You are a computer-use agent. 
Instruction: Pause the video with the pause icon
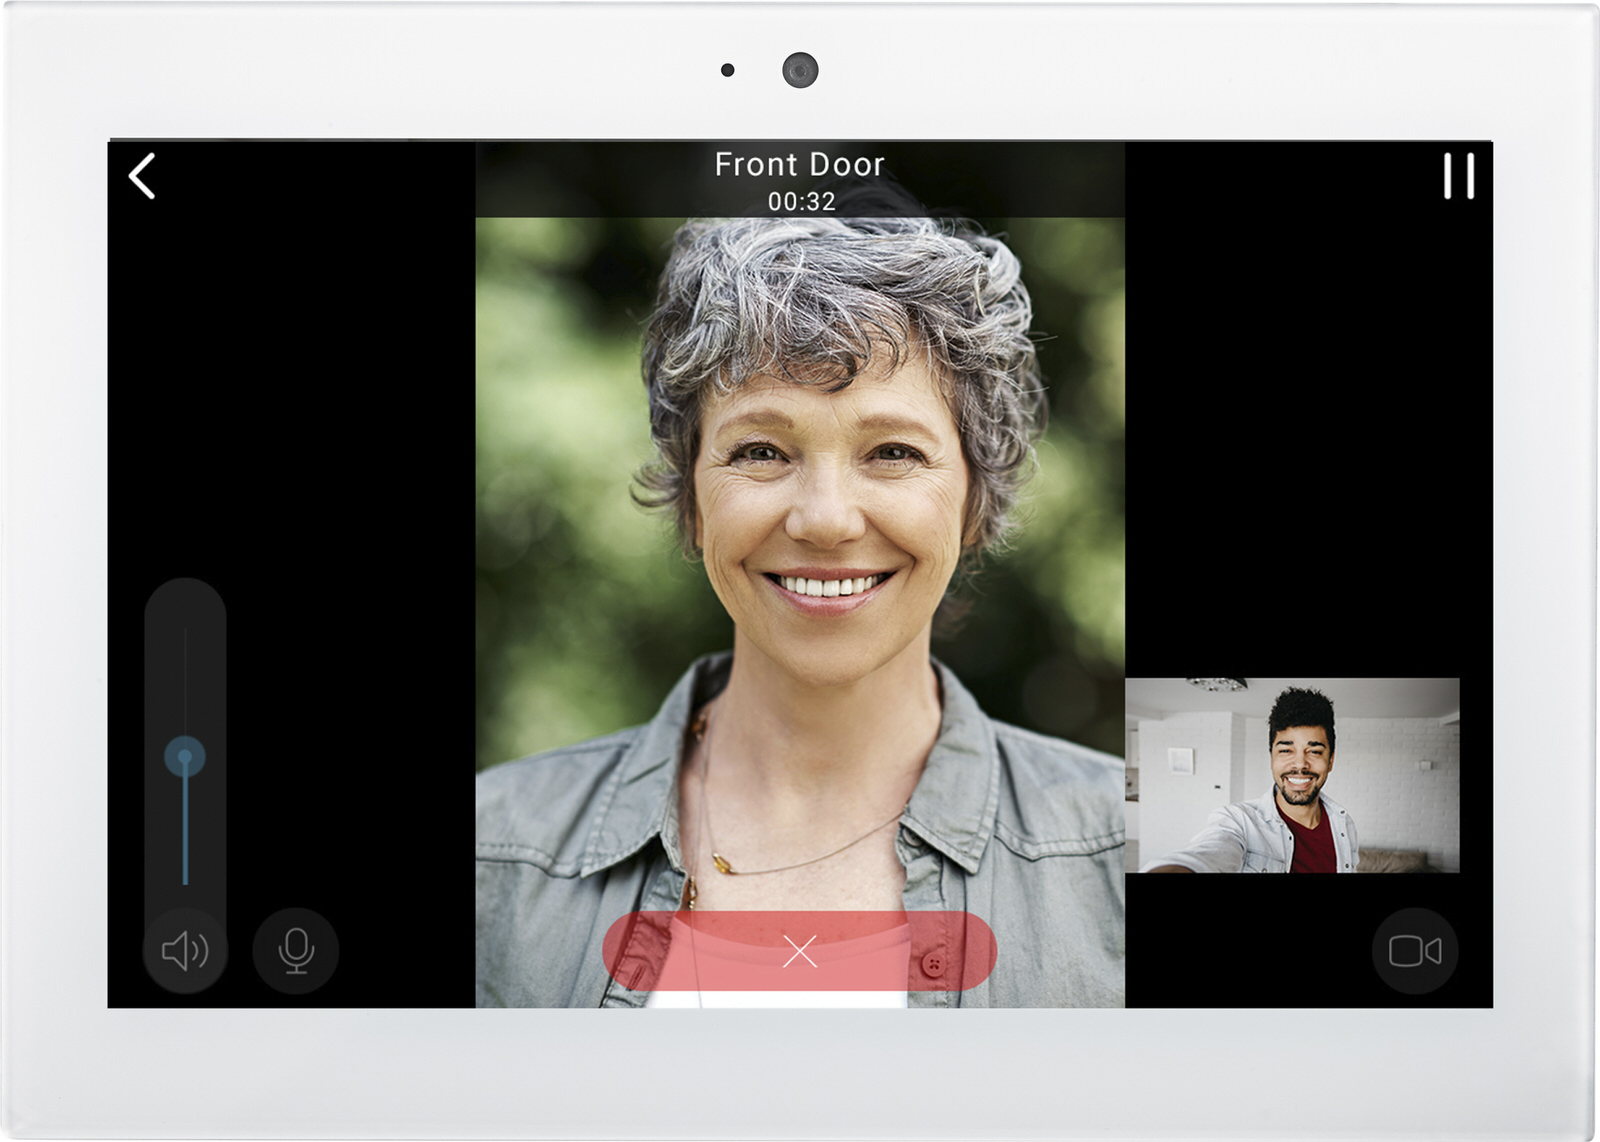[1459, 176]
